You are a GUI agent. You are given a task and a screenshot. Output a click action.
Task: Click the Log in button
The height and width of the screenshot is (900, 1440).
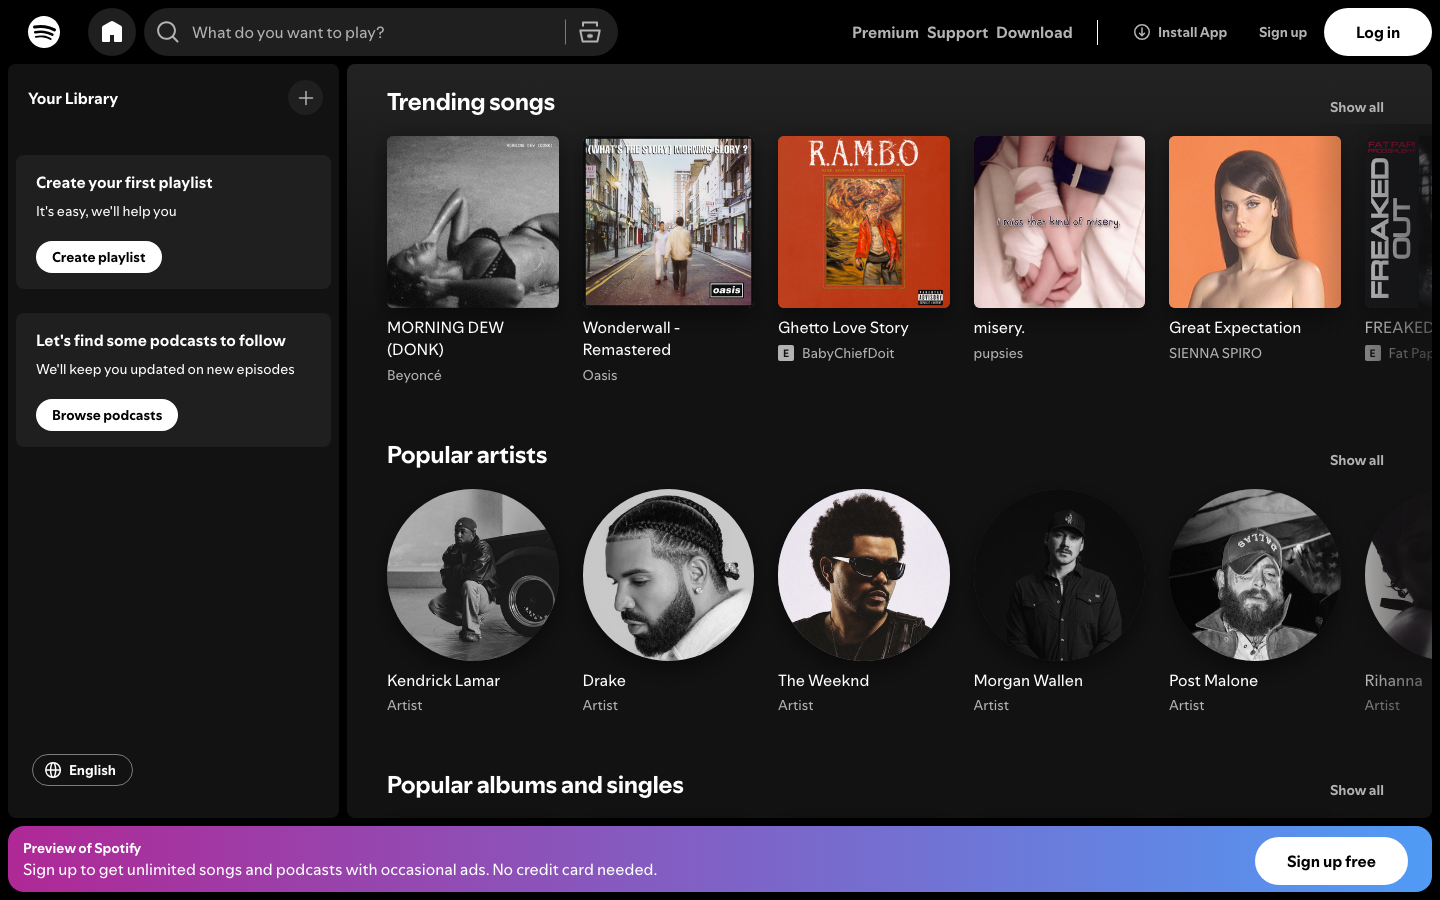coord(1377,32)
